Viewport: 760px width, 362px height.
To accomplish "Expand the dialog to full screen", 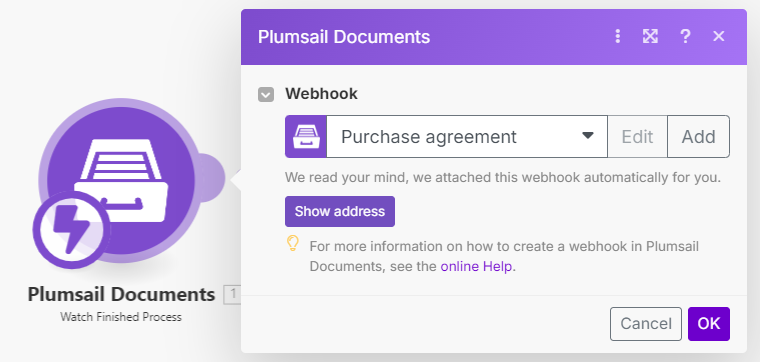I will pyautogui.click(x=650, y=36).
